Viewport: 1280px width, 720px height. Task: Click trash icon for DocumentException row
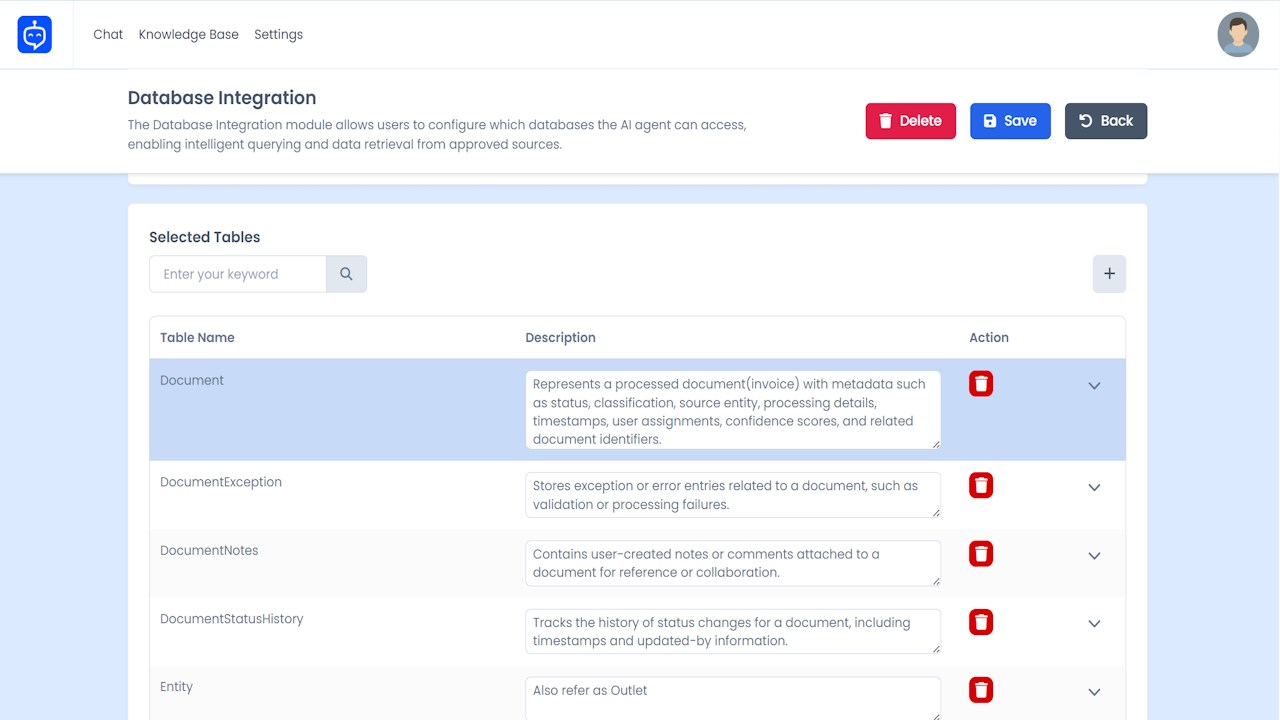point(981,486)
